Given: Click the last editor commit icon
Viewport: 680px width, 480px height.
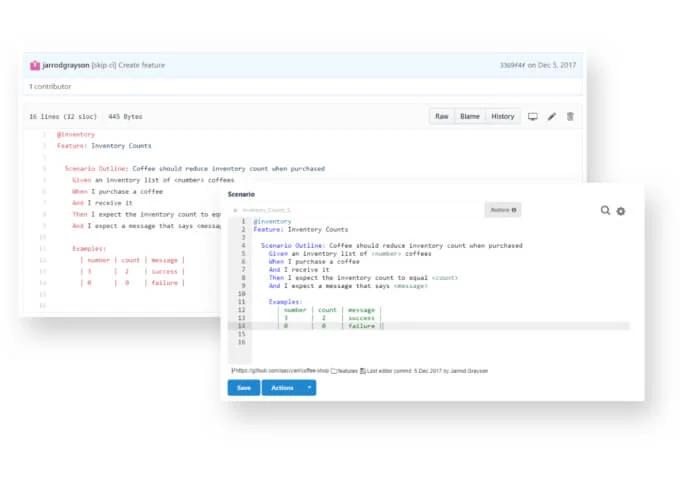Looking at the screenshot, I should [x=363, y=370].
